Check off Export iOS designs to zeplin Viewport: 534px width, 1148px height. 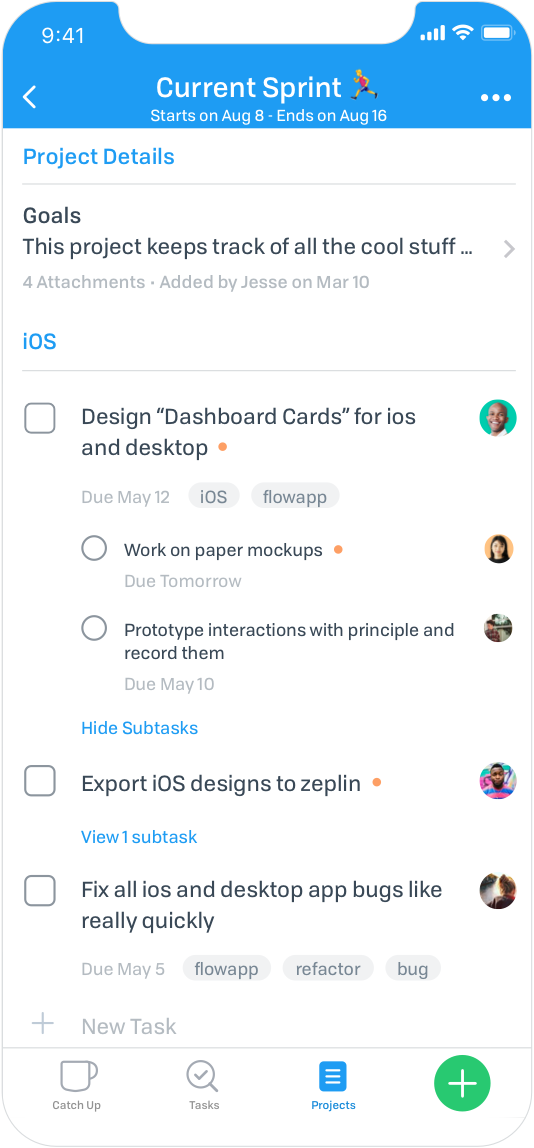coord(40,780)
